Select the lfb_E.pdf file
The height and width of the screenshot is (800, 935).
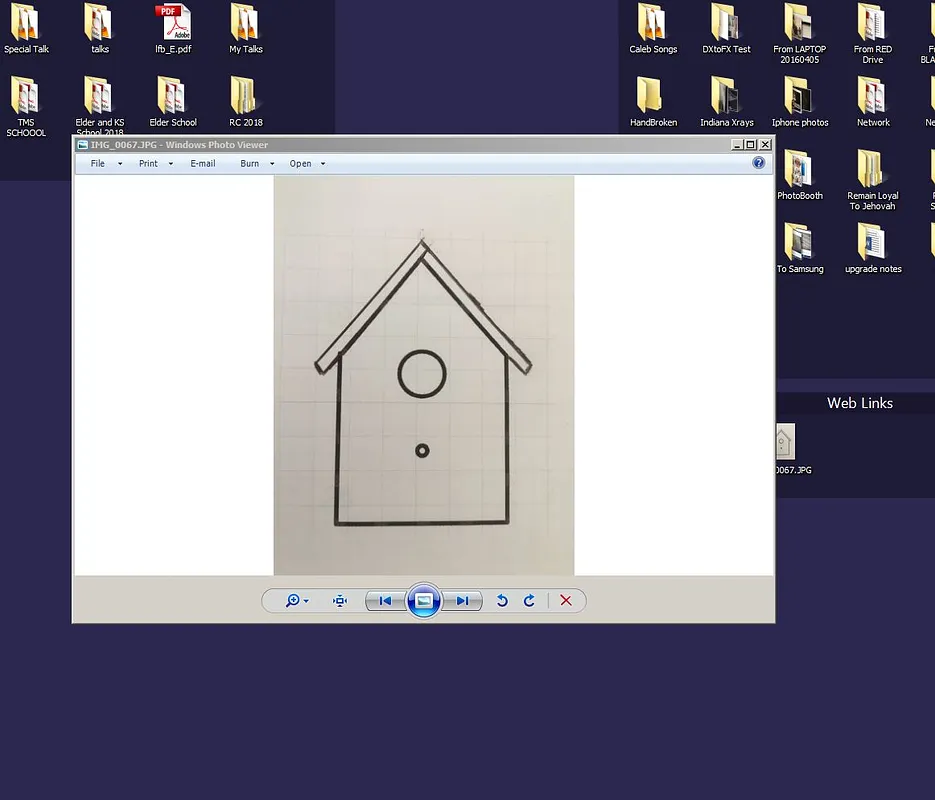pyautogui.click(x=173, y=29)
